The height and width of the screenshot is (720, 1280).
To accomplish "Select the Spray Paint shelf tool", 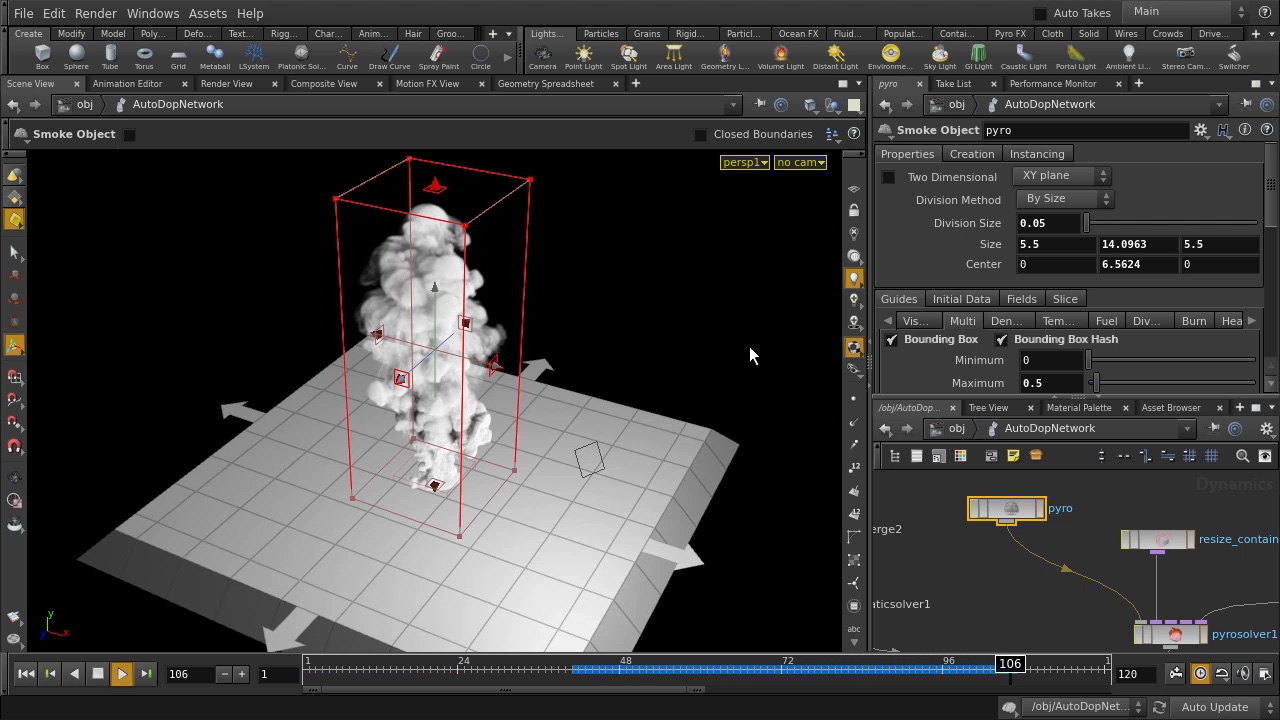I will (438, 57).
